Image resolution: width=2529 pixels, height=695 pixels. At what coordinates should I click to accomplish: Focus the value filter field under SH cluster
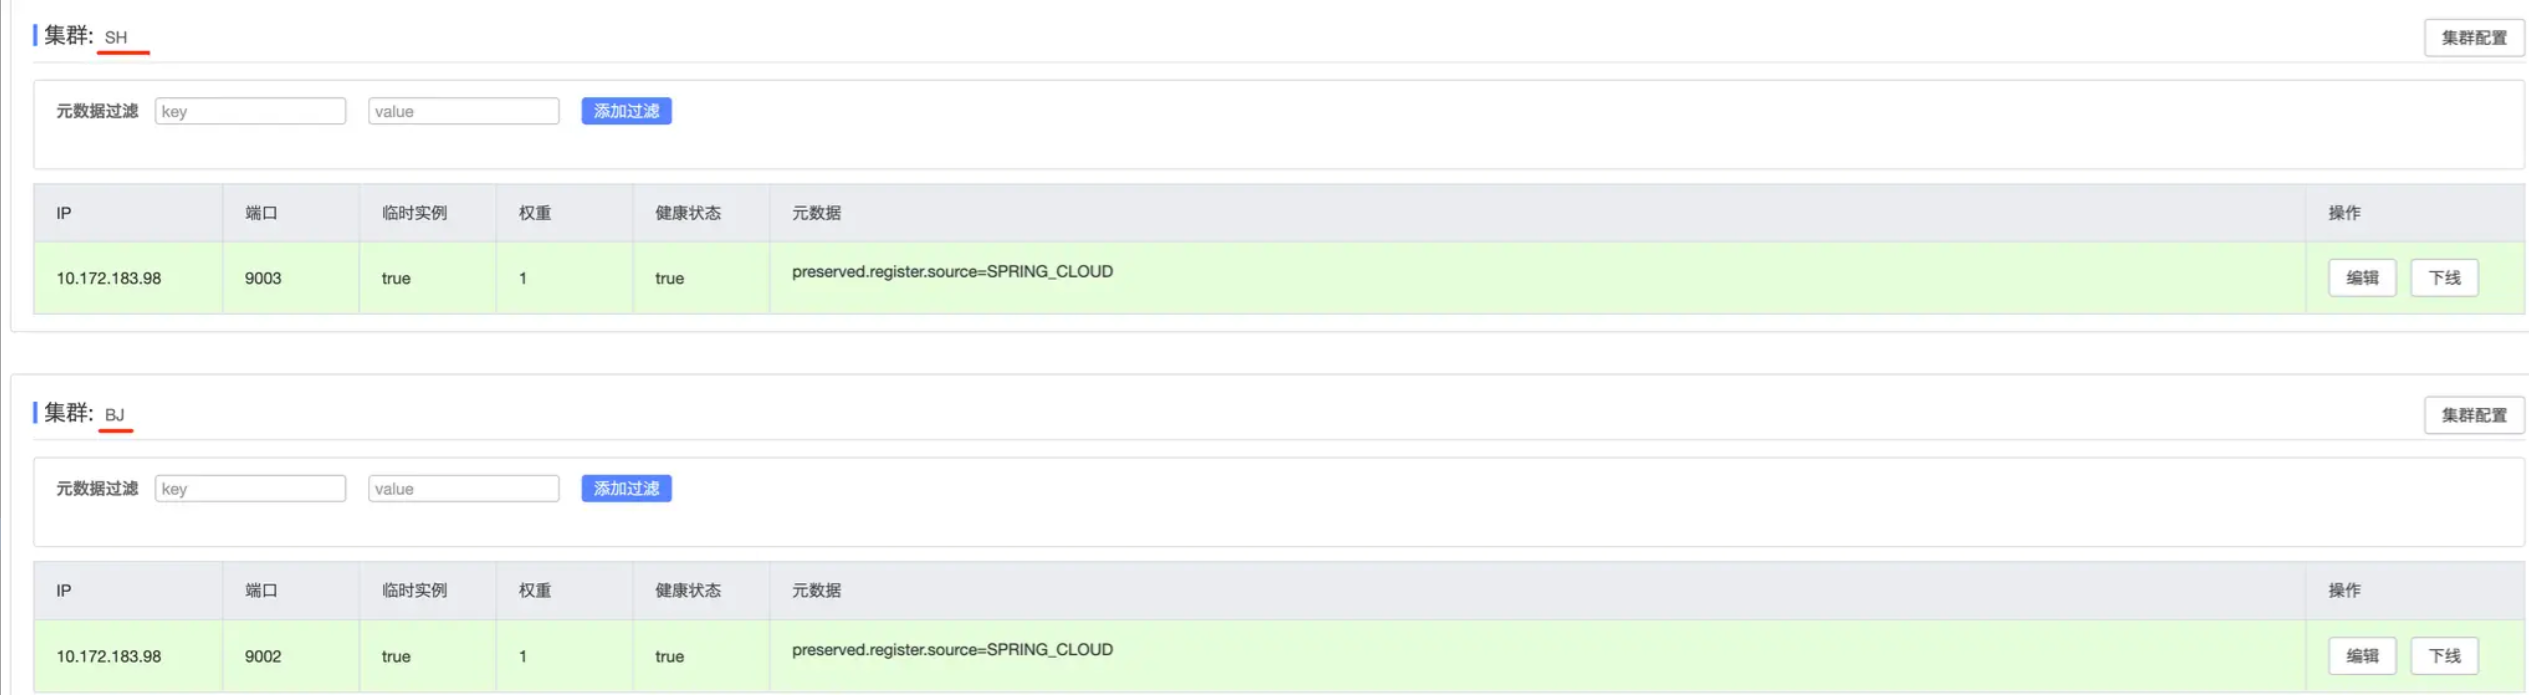click(463, 111)
